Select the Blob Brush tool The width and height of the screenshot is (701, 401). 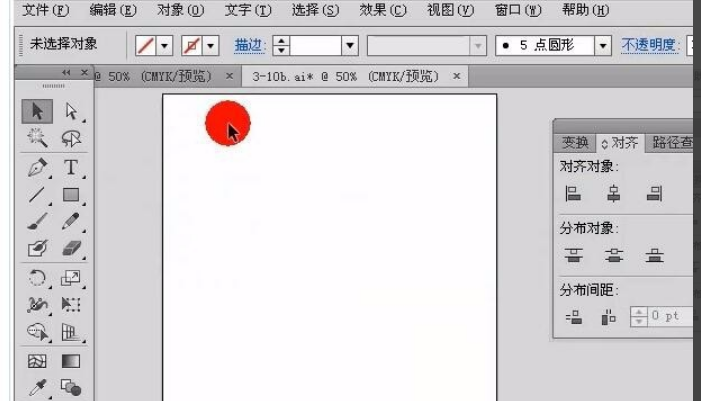pyautogui.click(x=37, y=248)
